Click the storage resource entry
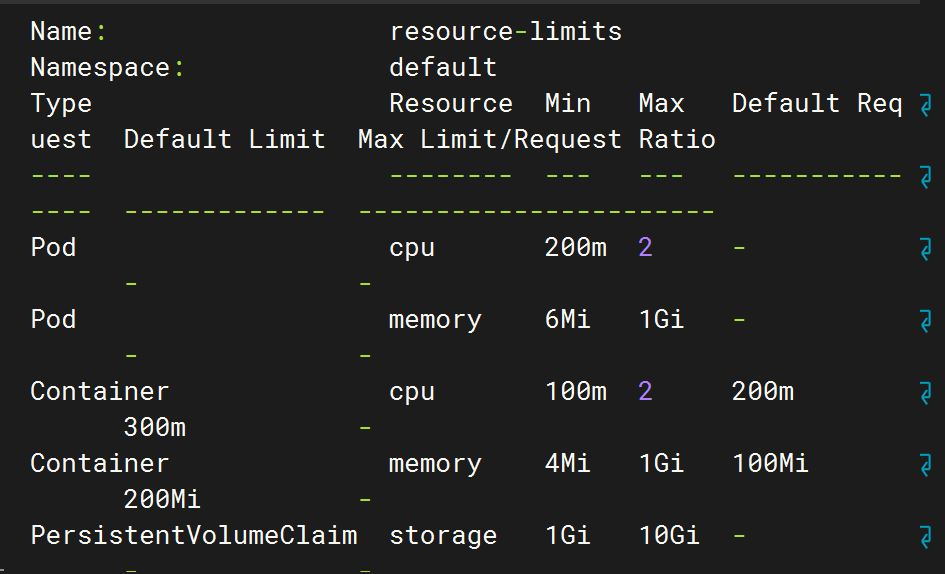Viewport: 945px width, 574px height. point(443,536)
